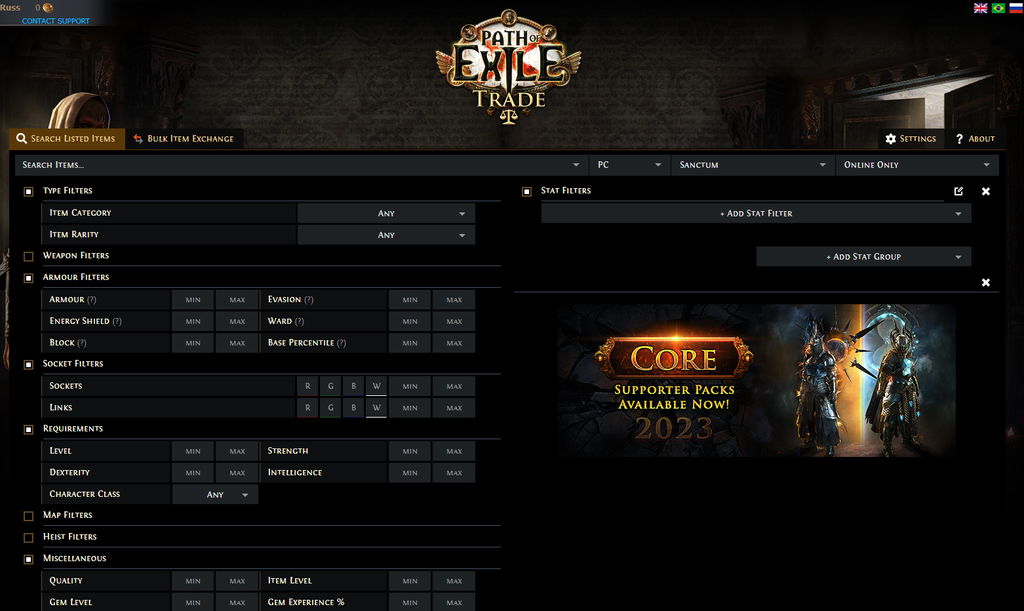This screenshot has height=611, width=1024.
Task: Select the British flag for English
Action: [980, 8]
